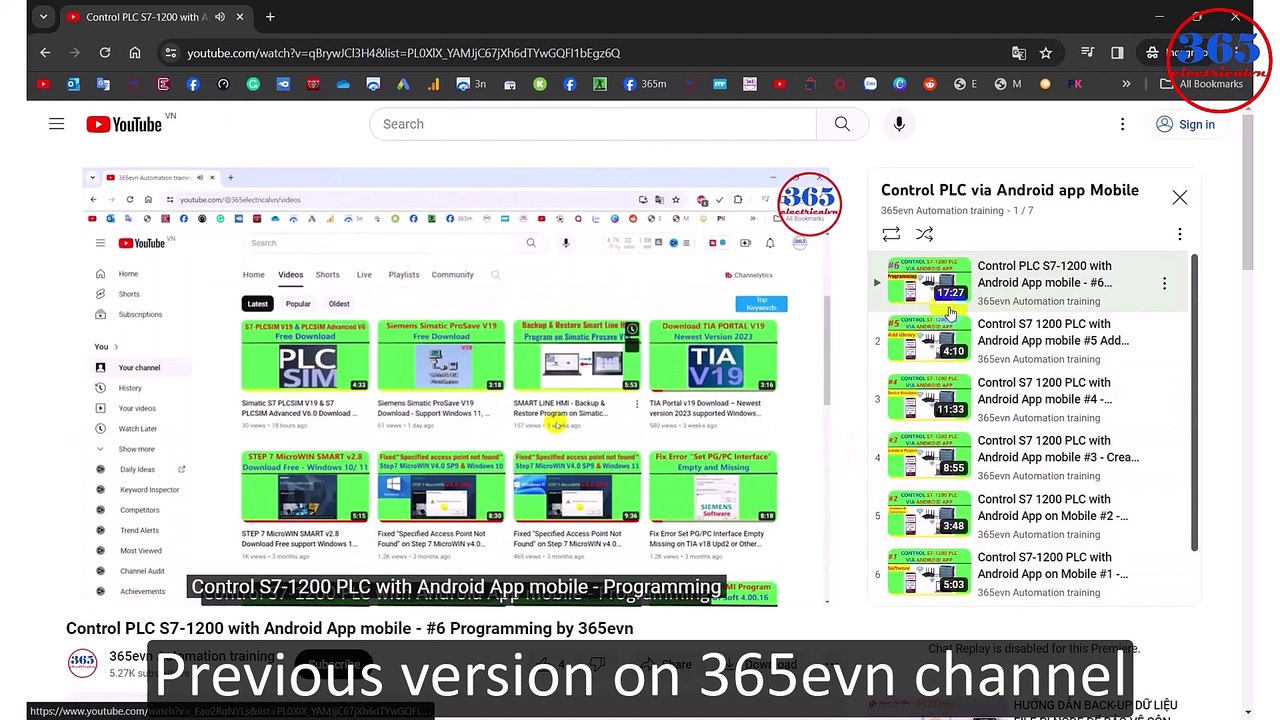Toggle loop playlist
Image resolution: width=1280 pixels, height=720 pixels.
(x=891, y=235)
